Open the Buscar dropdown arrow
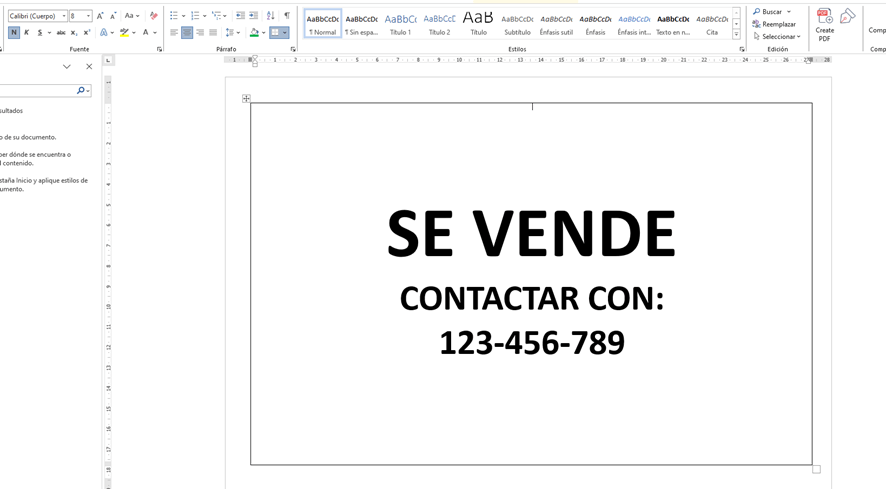 click(789, 12)
